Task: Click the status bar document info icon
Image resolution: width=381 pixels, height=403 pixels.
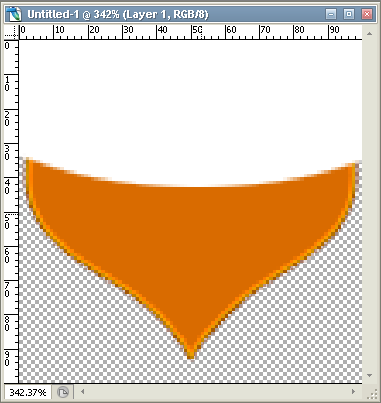Action: (x=63, y=392)
